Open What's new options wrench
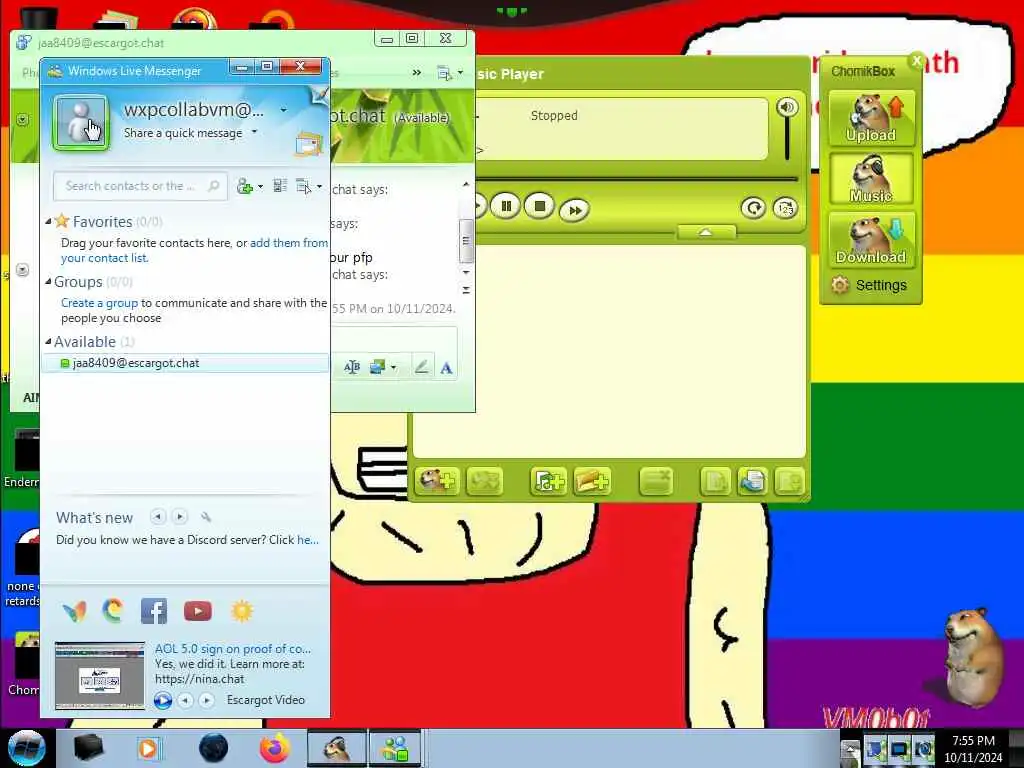This screenshot has height=768, width=1024. pyautogui.click(x=206, y=517)
